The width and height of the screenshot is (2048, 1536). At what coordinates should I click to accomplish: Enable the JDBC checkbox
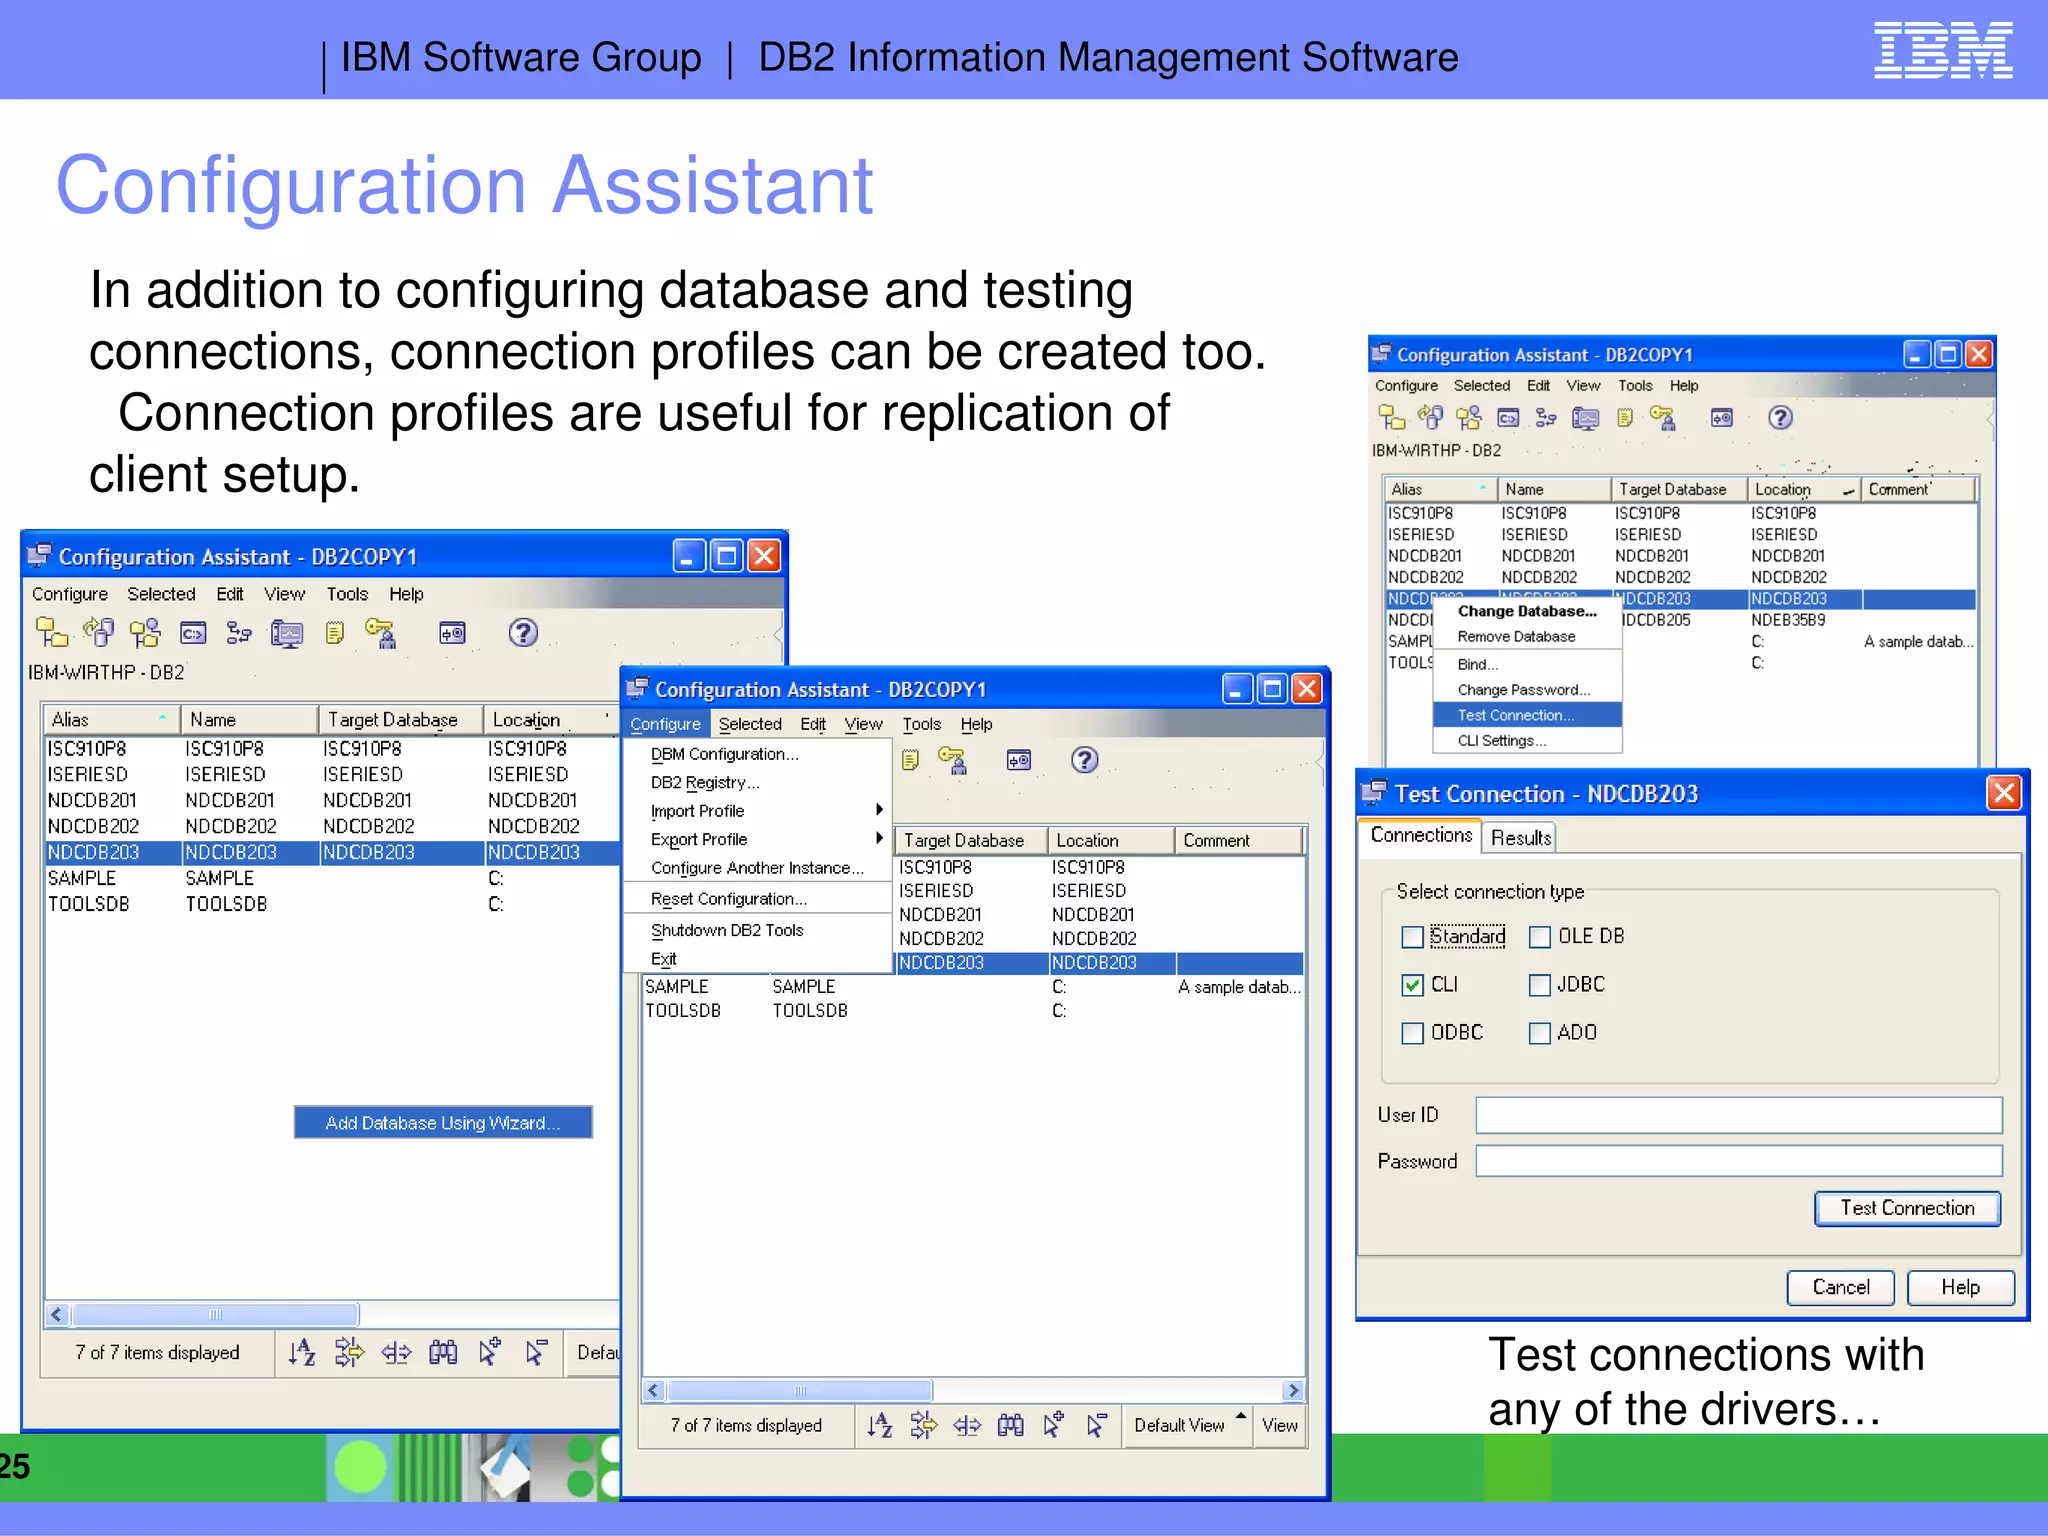[1540, 985]
